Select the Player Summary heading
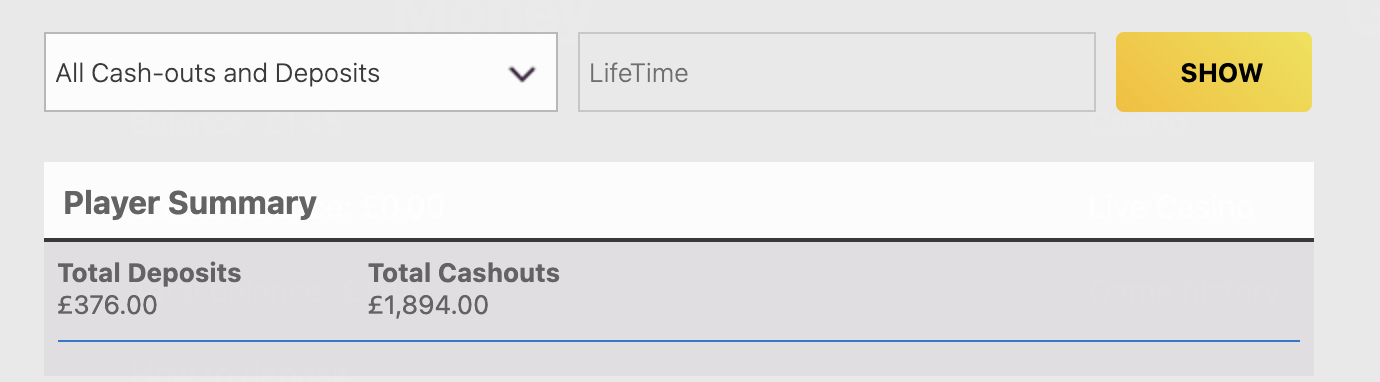This screenshot has width=1380, height=382. click(x=190, y=203)
